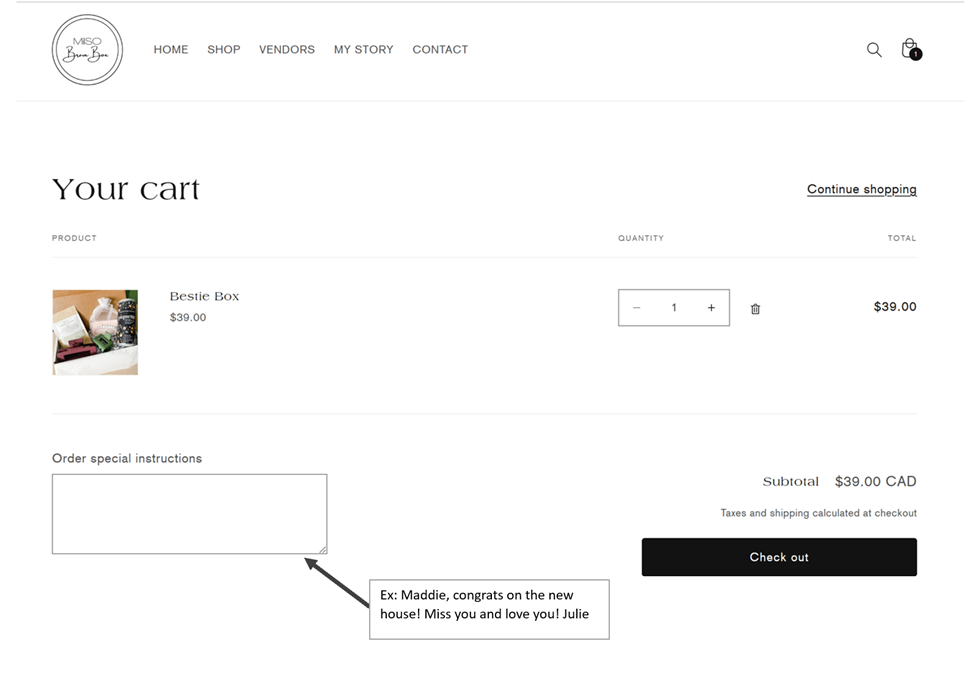Image resolution: width=973 pixels, height=676 pixels.
Task: Increase quantity with the plus button
Action: tap(711, 308)
